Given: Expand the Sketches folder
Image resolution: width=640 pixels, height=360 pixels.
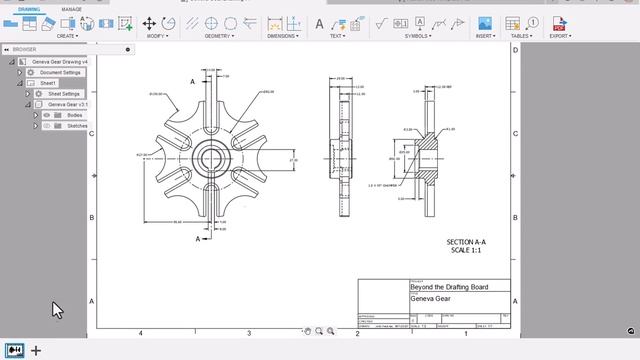Looking at the screenshot, I should tap(36, 126).
